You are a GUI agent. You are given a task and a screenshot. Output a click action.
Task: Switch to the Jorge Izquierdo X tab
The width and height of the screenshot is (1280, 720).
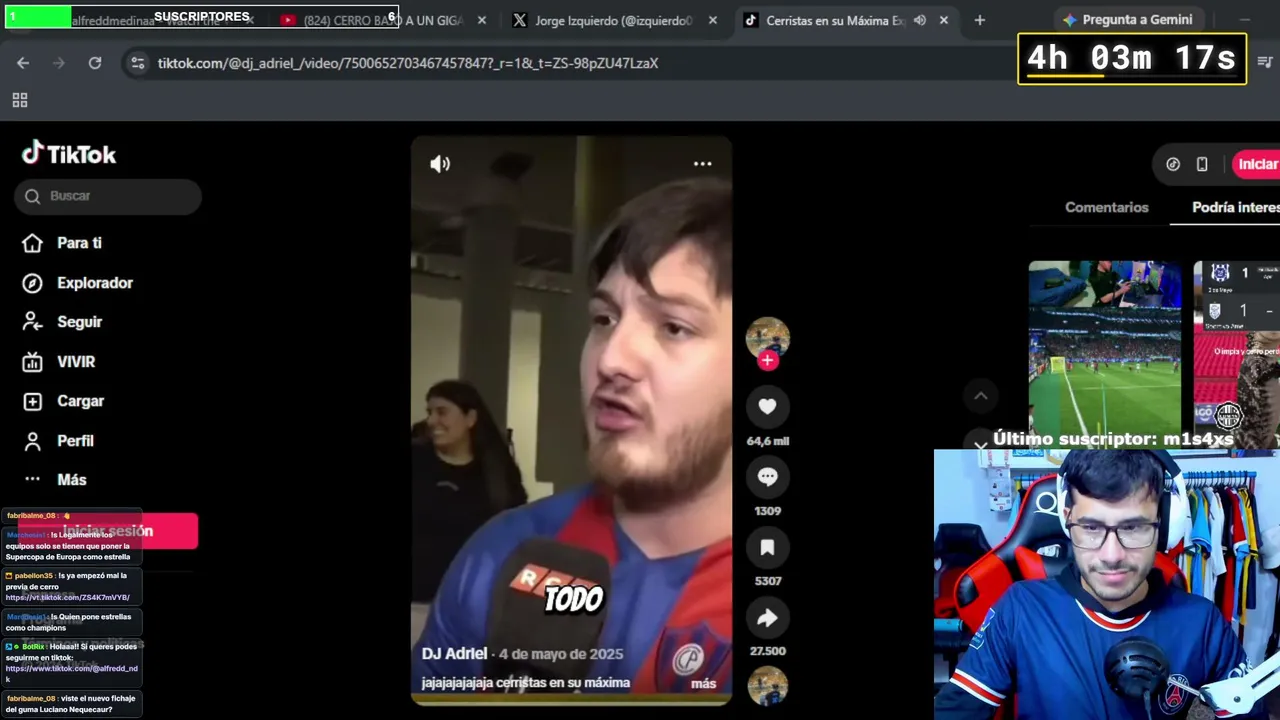[x=602, y=20]
